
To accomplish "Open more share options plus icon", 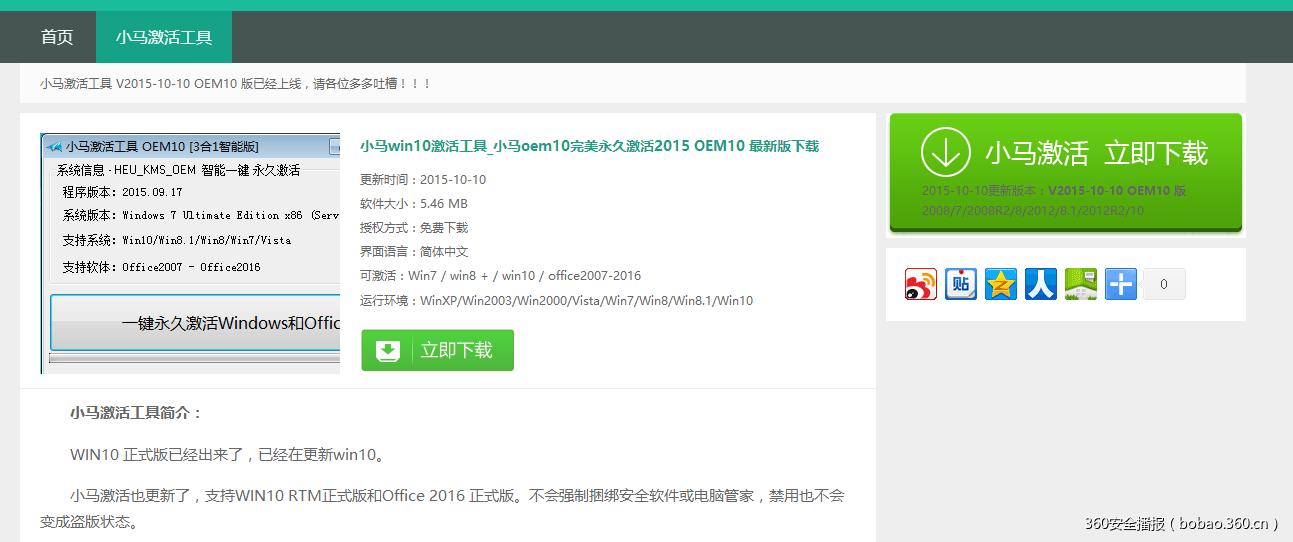I will [1121, 284].
